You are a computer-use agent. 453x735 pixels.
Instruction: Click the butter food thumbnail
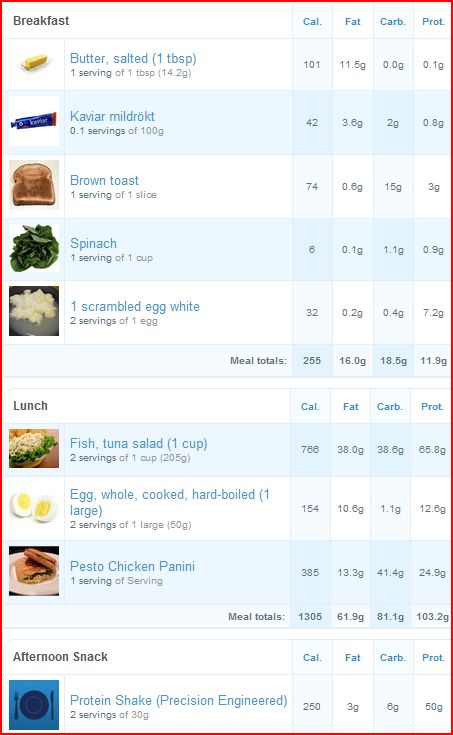[34, 63]
